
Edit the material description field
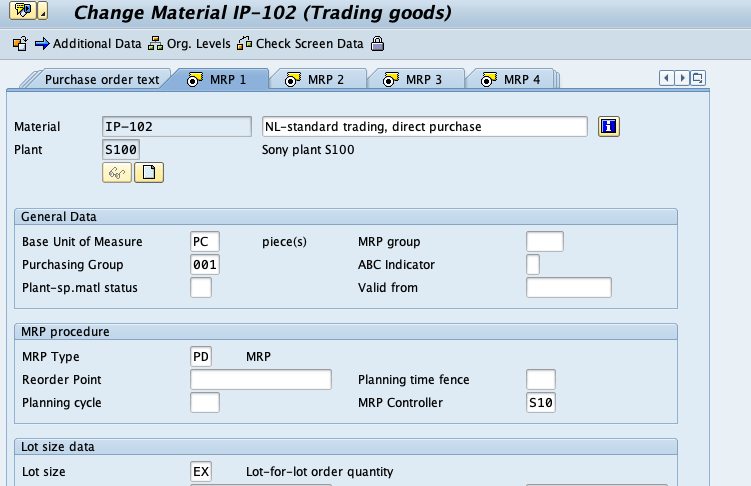point(425,126)
